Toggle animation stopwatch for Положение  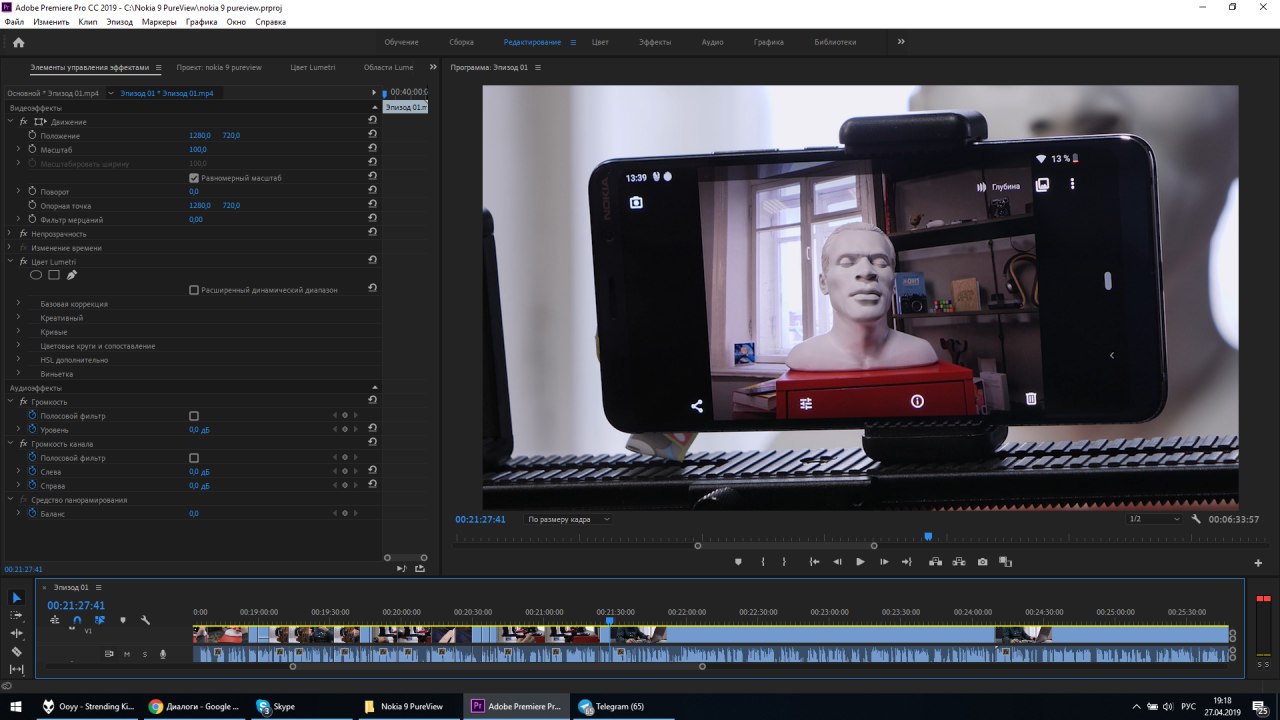point(32,135)
